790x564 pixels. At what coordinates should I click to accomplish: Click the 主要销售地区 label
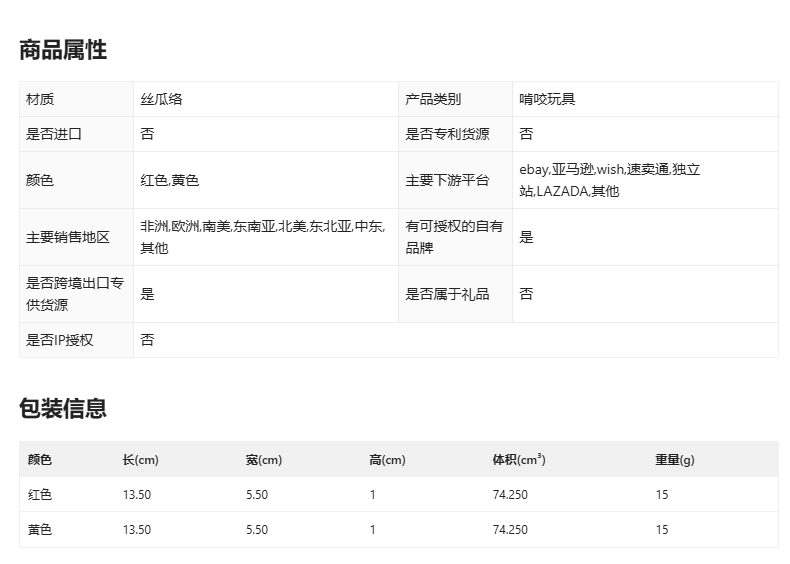pos(68,237)
